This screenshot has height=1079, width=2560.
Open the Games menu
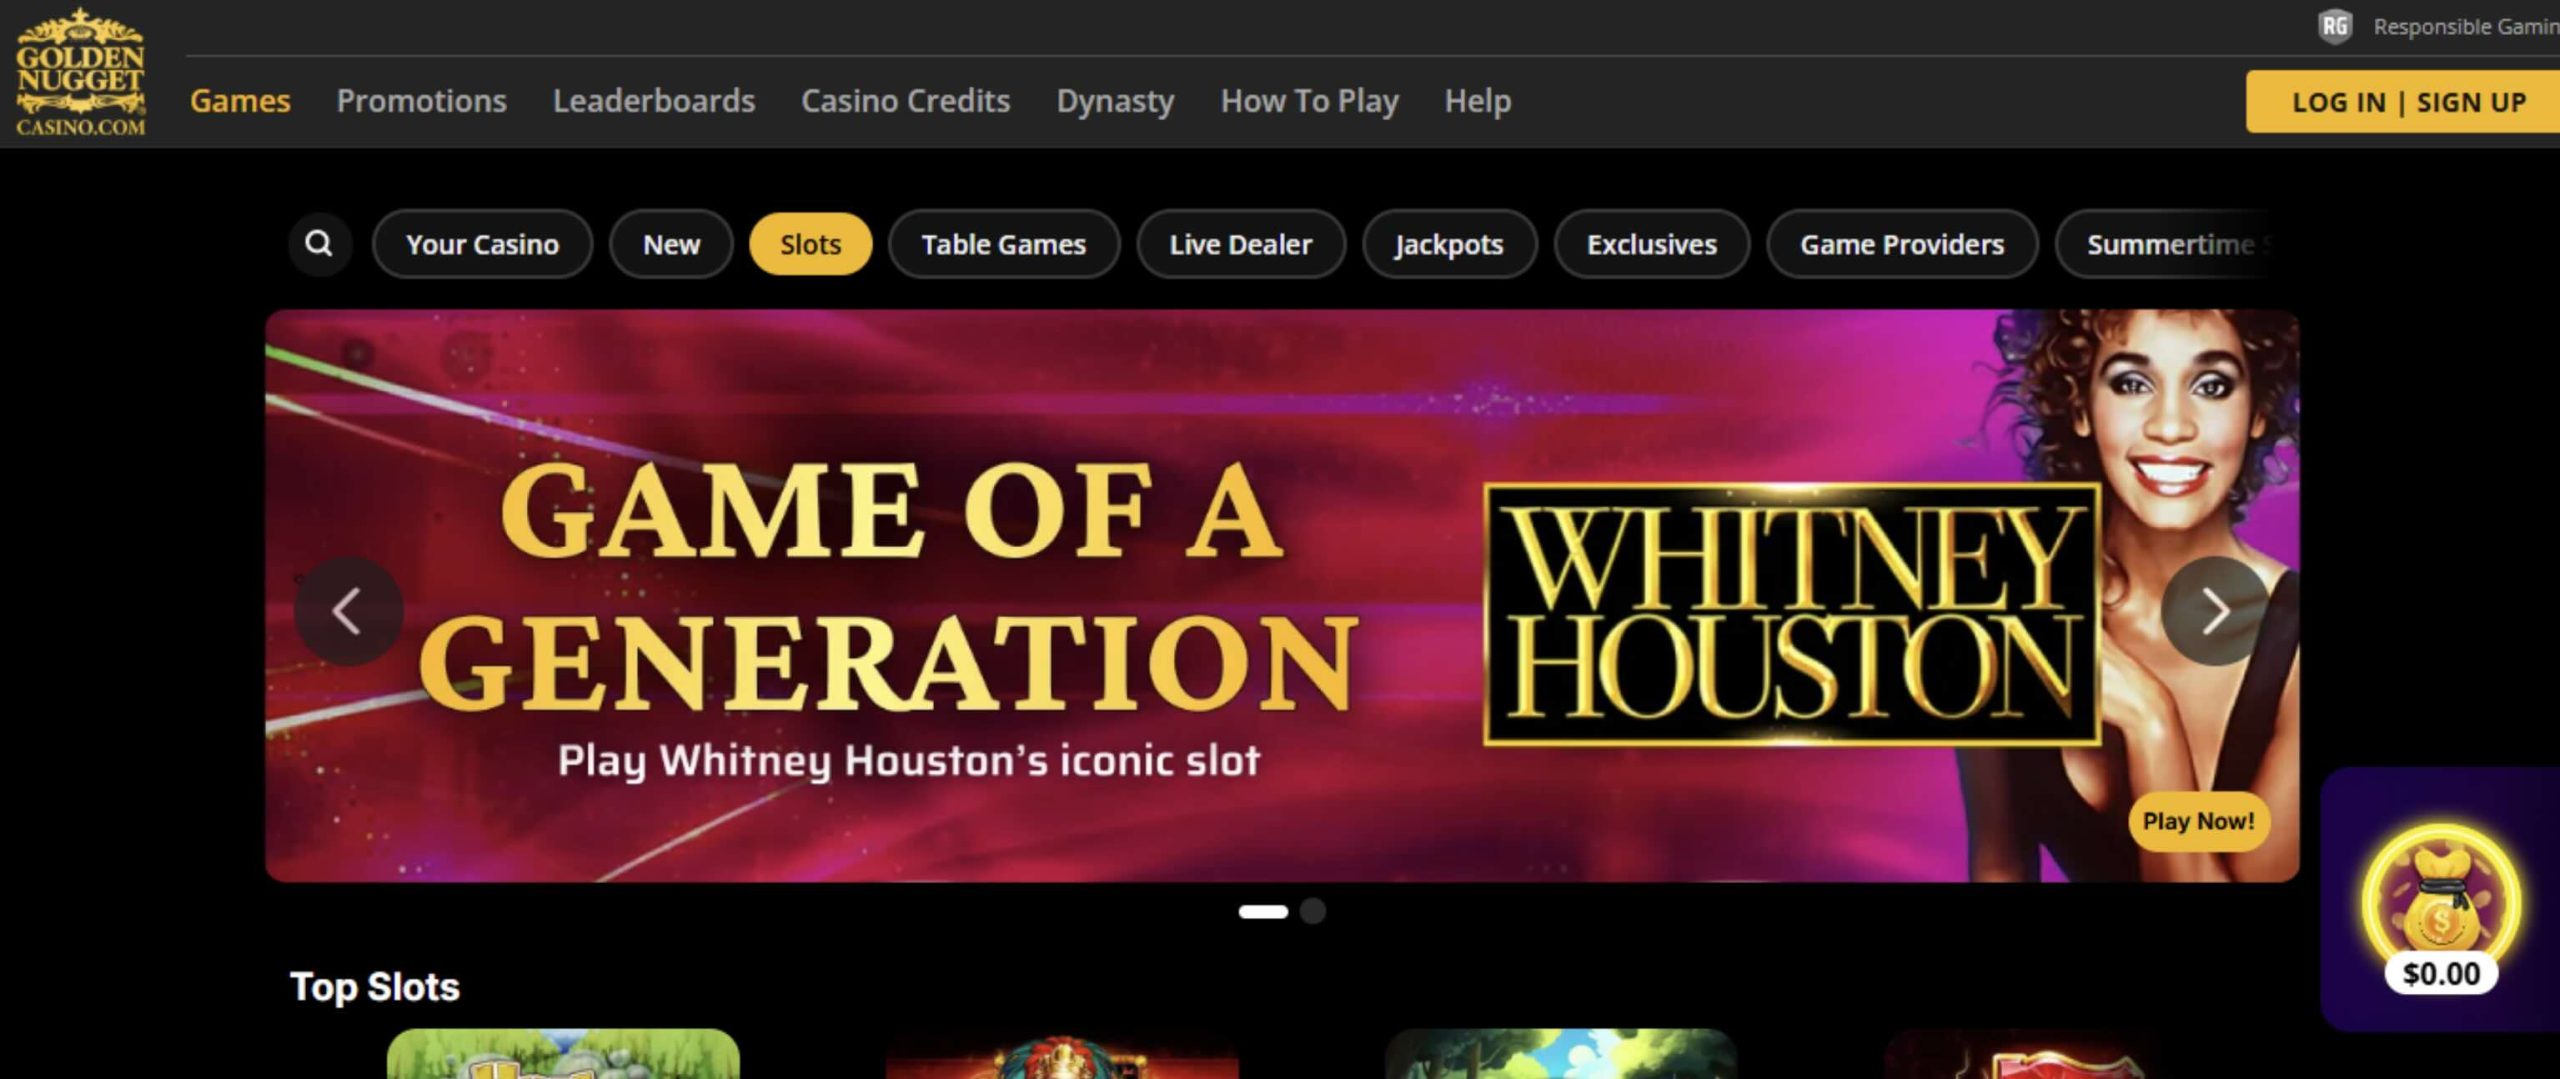(x=240, y=100)
